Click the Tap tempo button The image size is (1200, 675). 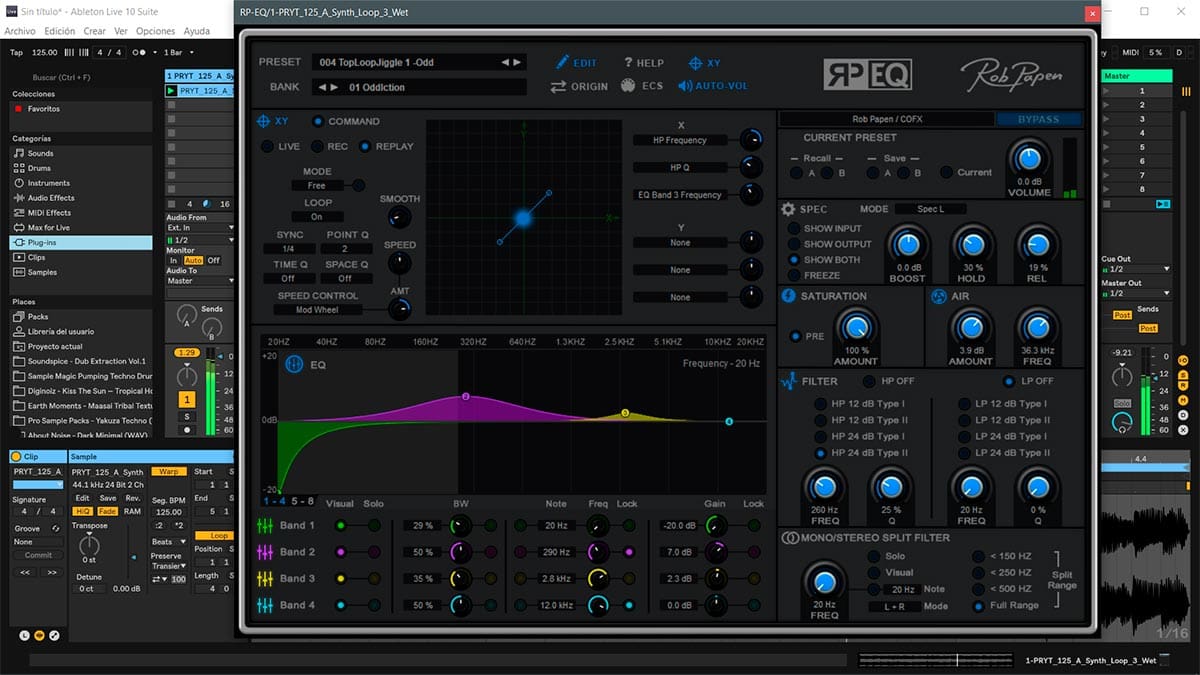(x=16, y=52)
